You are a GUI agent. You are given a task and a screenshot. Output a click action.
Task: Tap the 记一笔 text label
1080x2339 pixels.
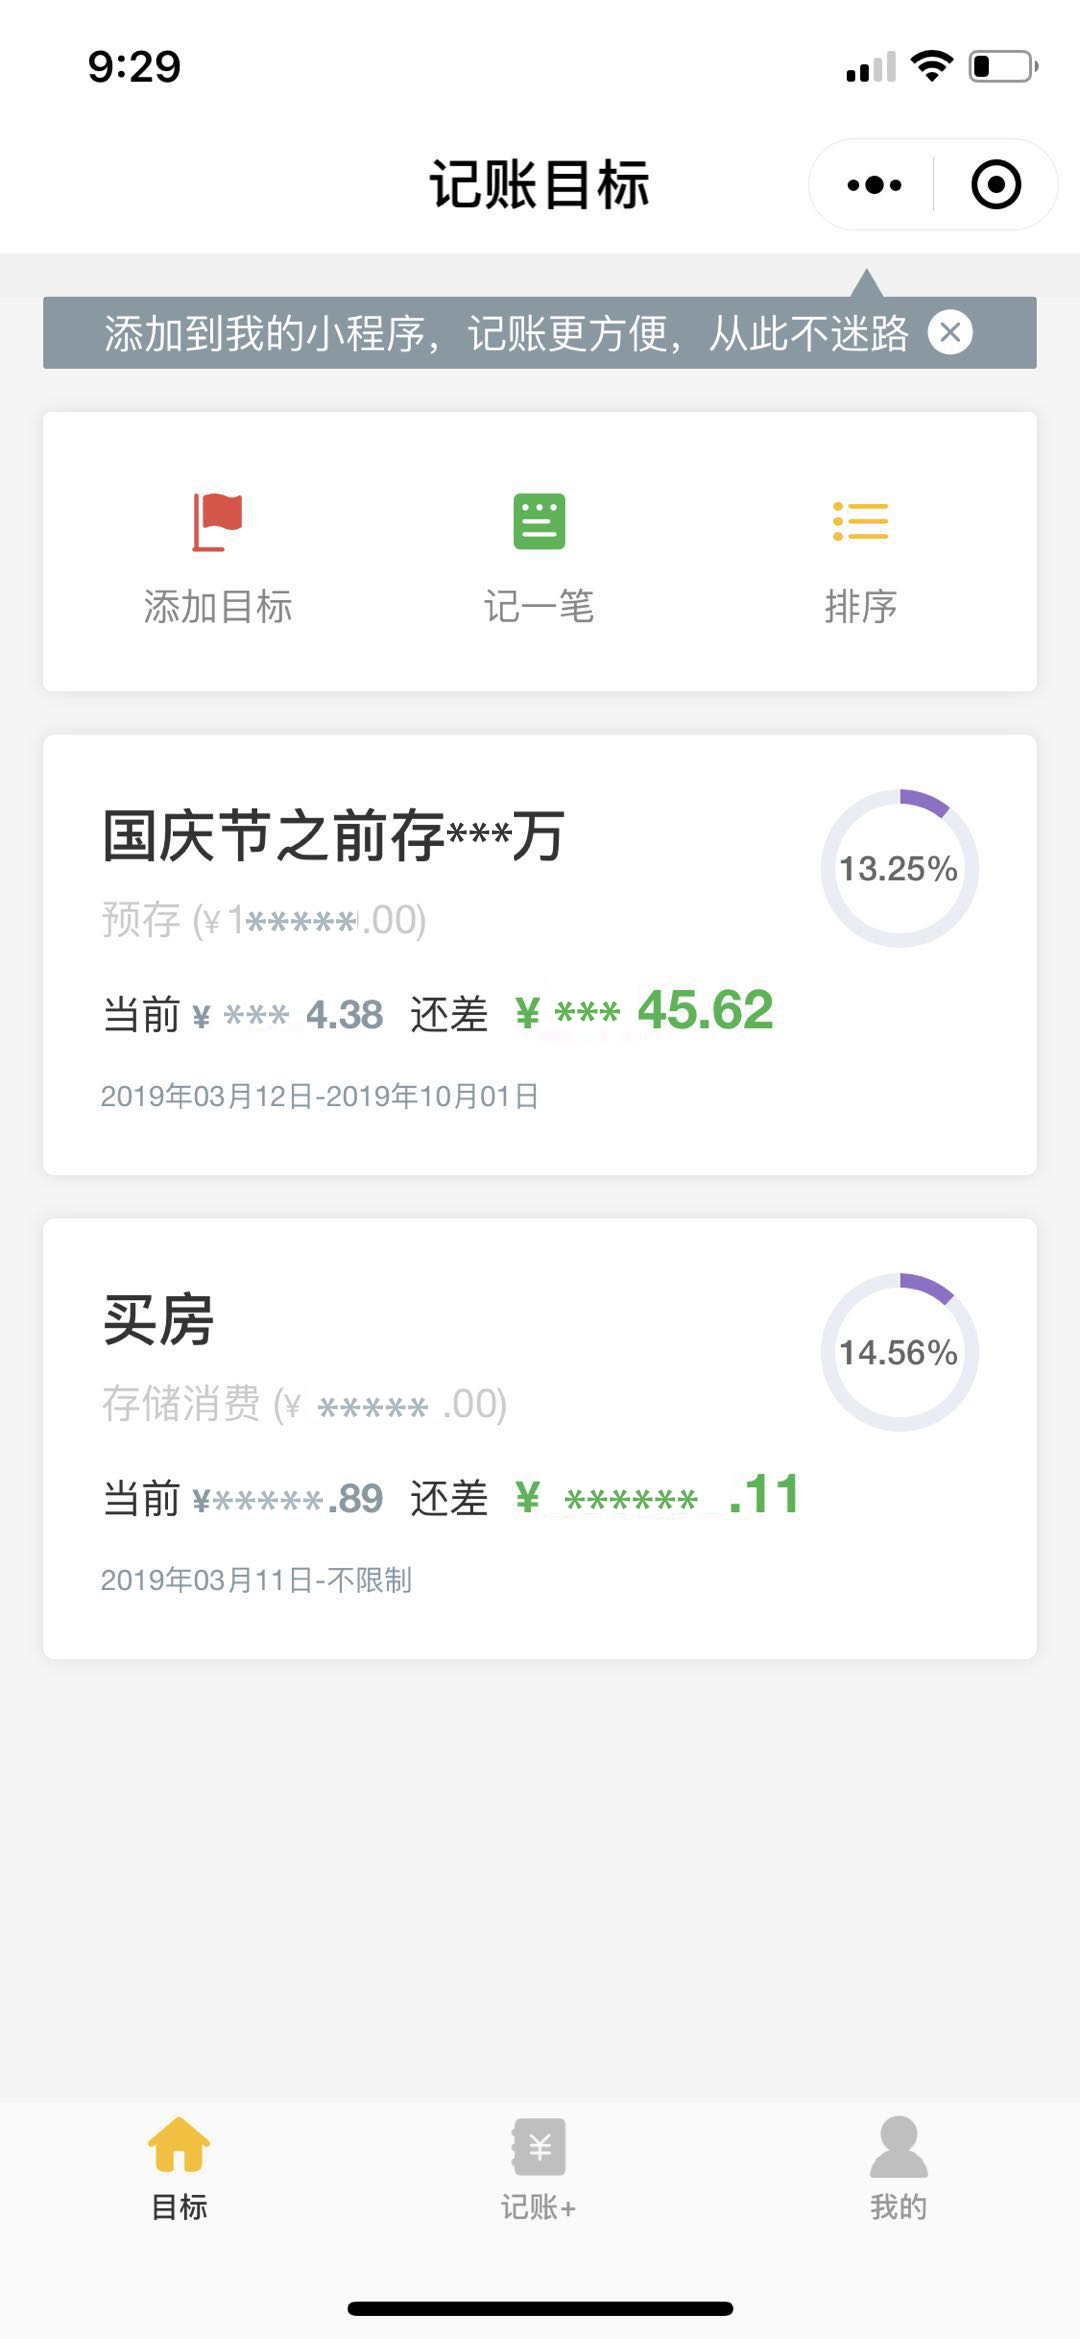539,607
